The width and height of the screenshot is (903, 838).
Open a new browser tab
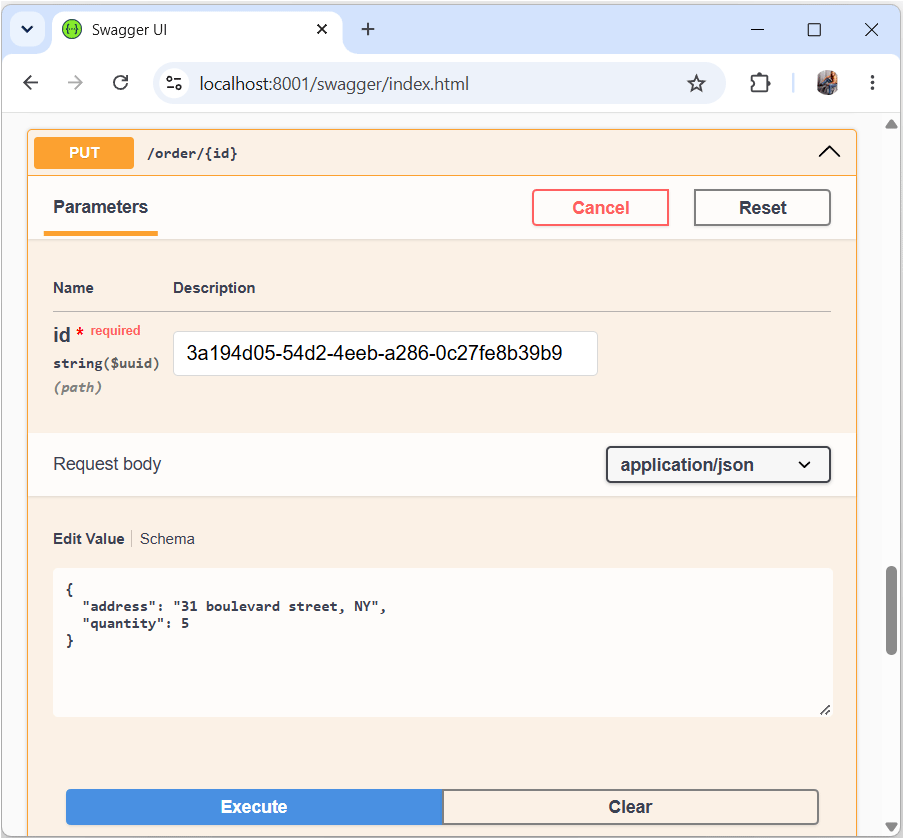(x=368, y=29)
